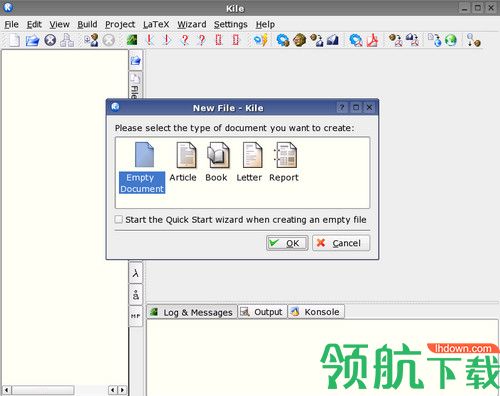500x396 pixels.
Task: Open the Wizard menu
Action: 192,24
